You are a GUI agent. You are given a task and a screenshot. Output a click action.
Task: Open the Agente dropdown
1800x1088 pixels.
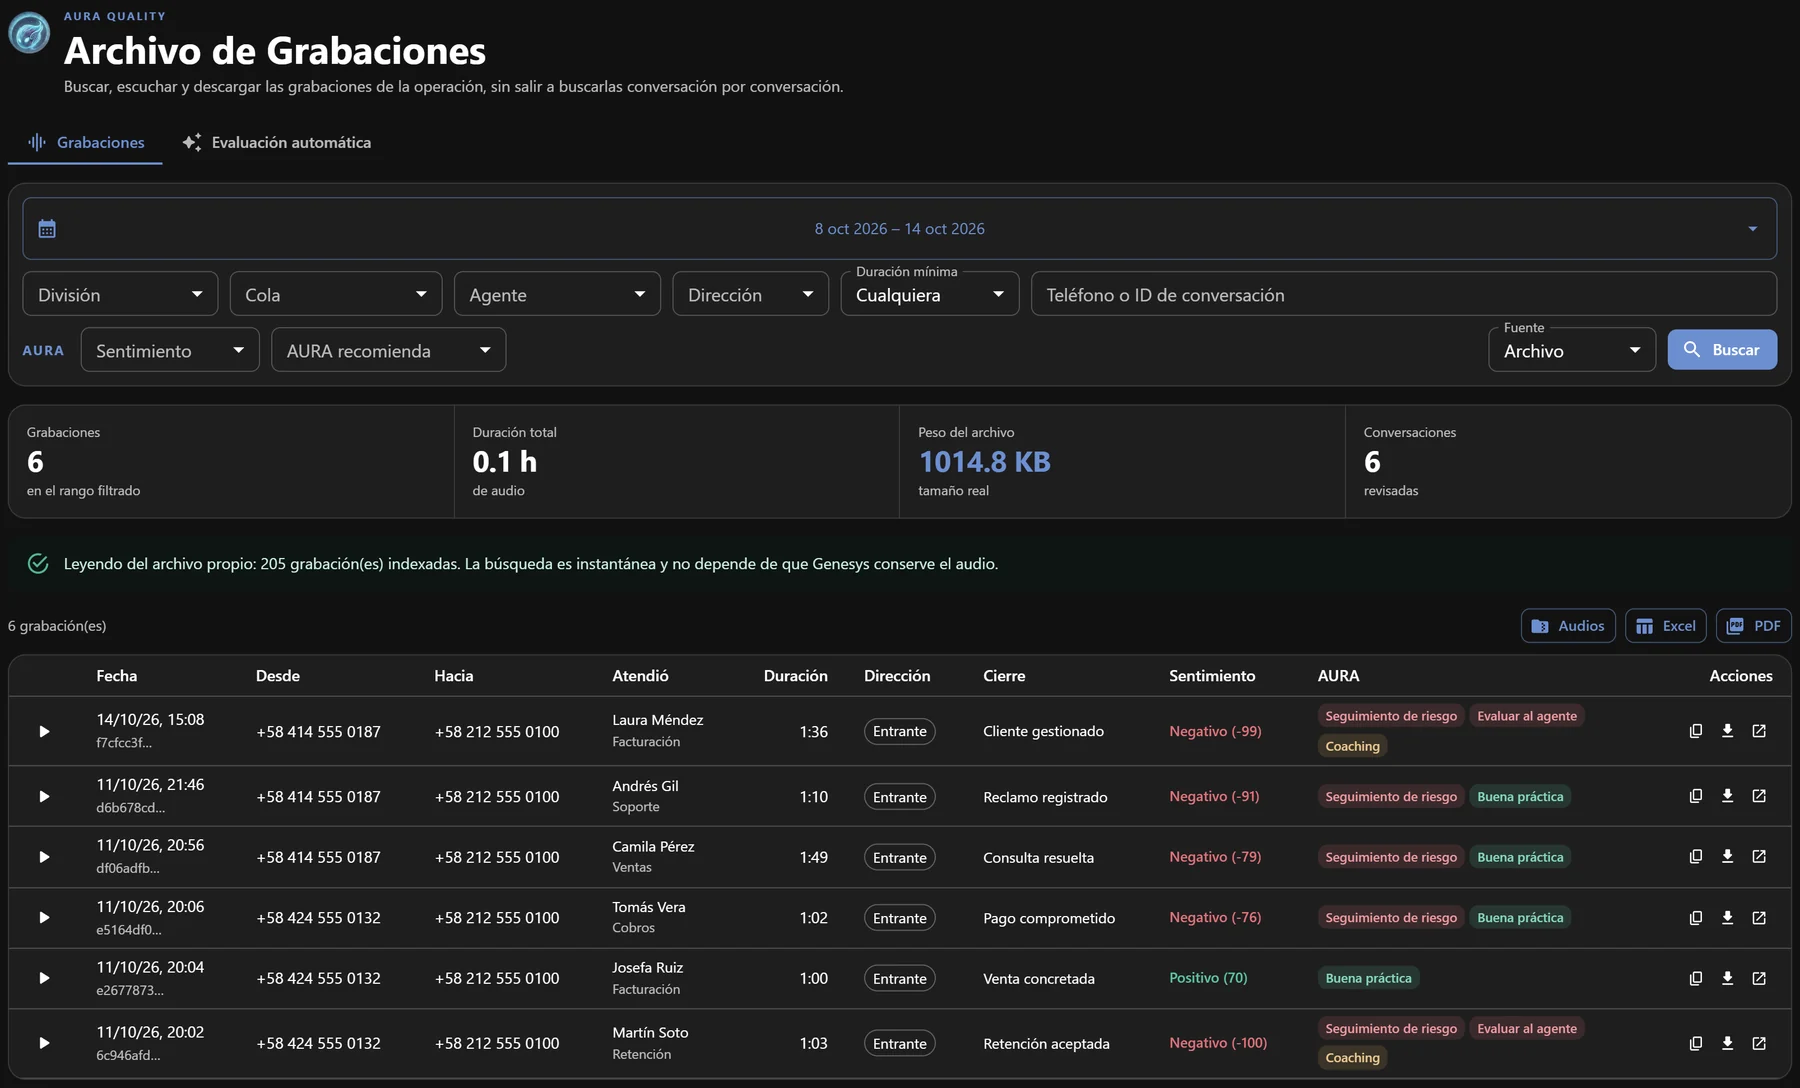tap(557, 294)
